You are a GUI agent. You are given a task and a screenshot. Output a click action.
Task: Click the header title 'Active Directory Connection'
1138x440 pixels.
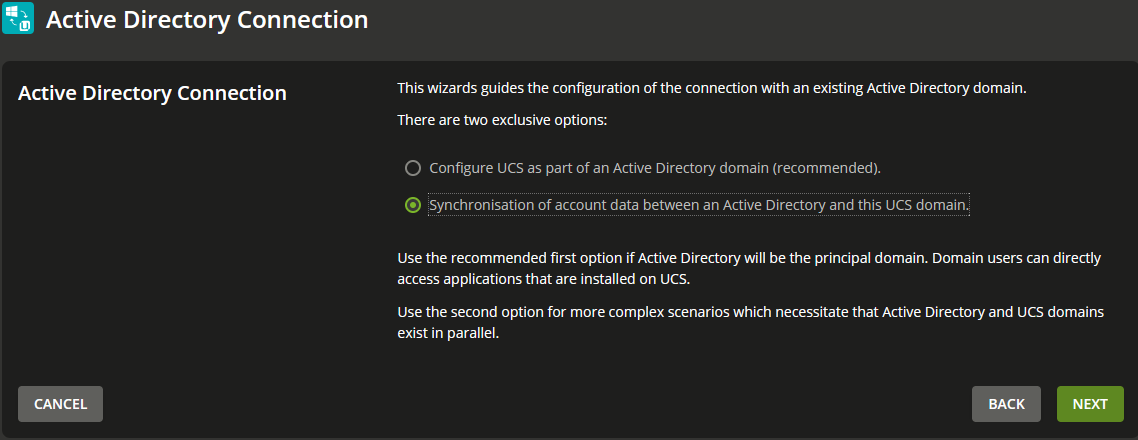click(207, 20)
